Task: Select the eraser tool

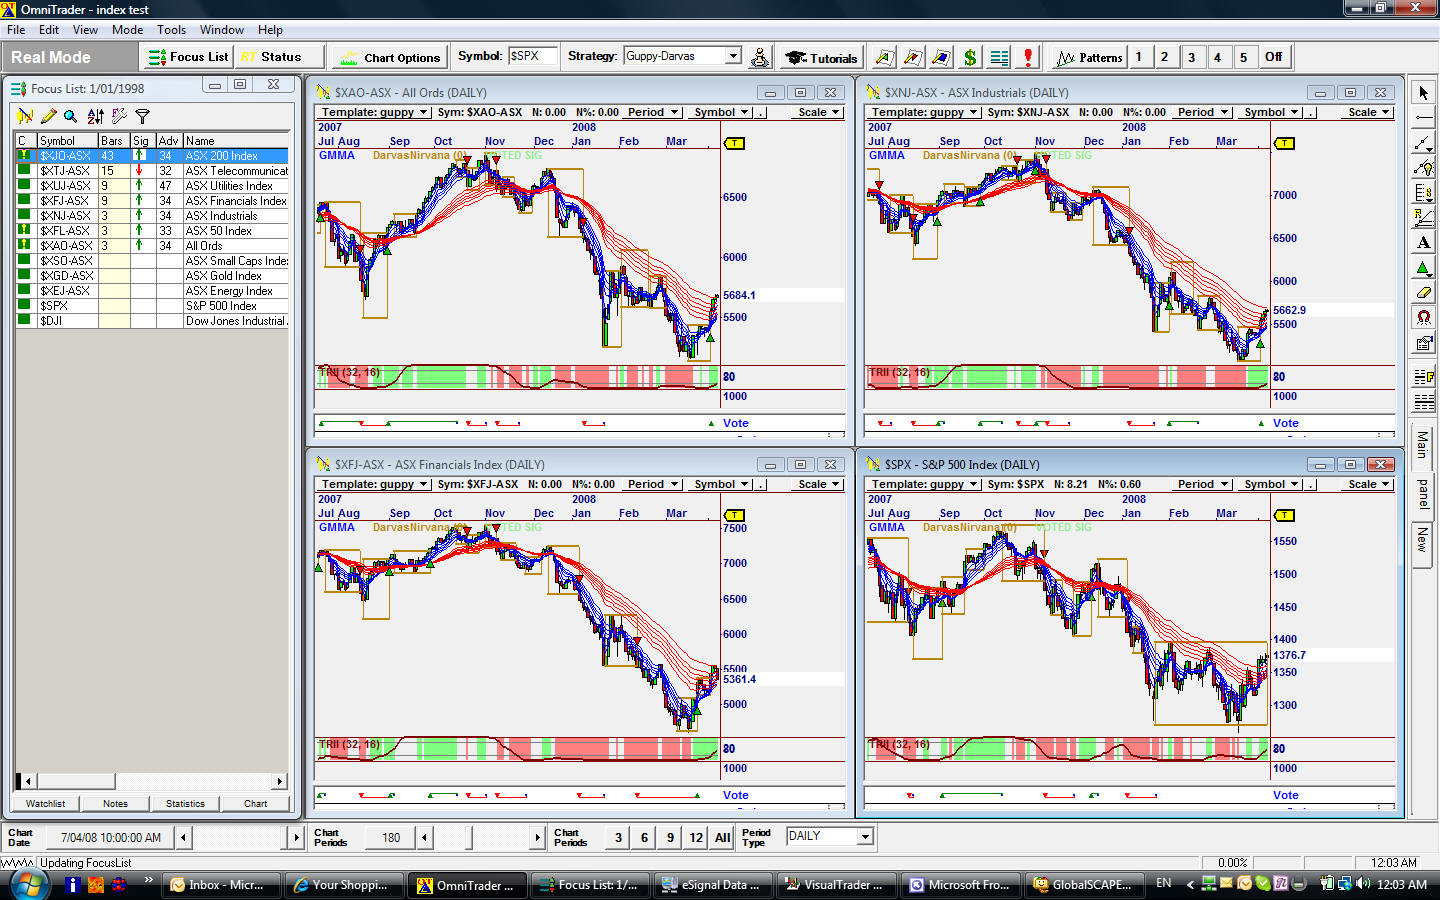Action: (1423, 292)
